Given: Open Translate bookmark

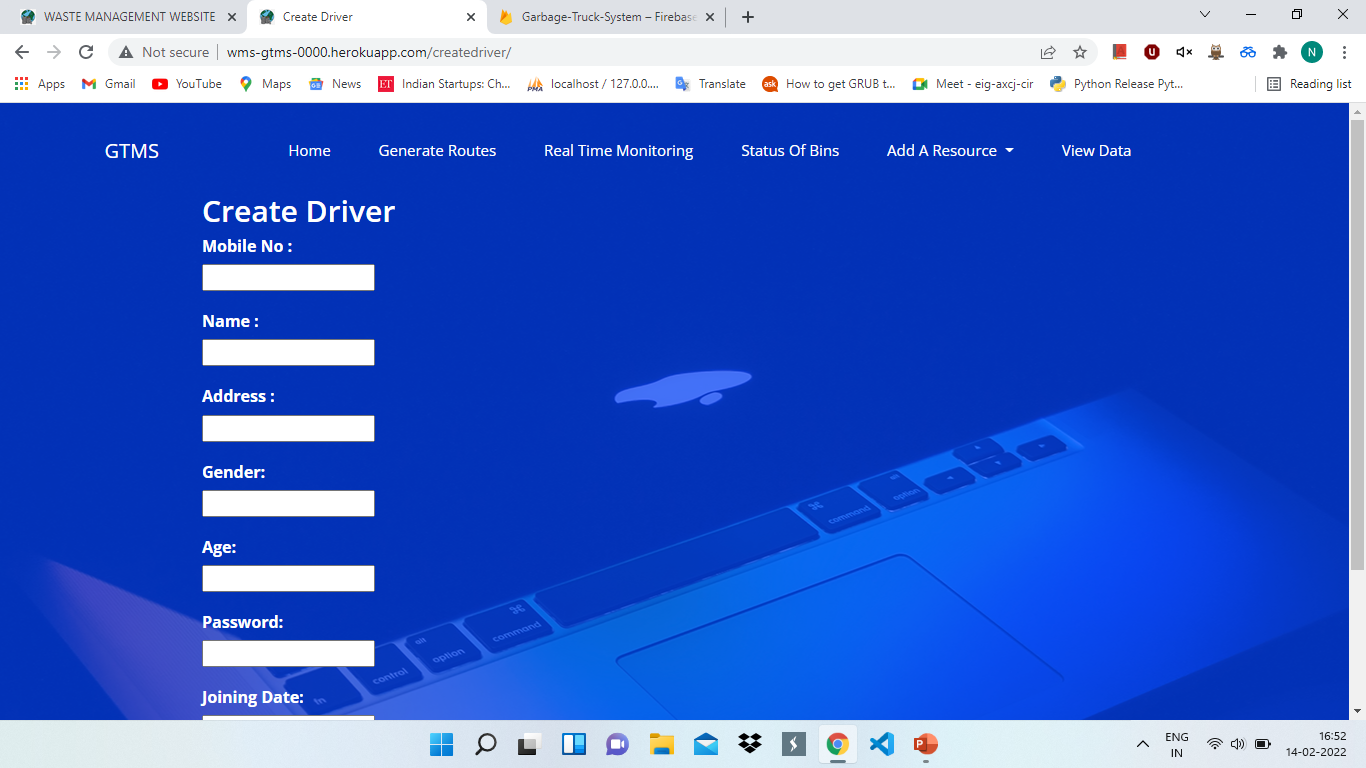Looking at the screenshot, I should (710, 84).
